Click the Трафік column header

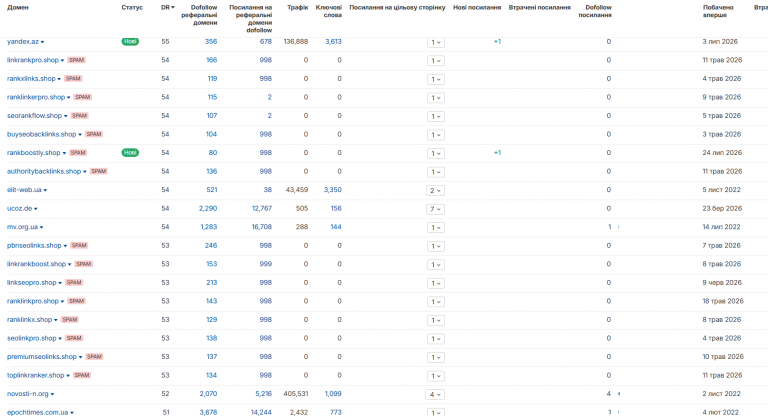pos(298,7)
